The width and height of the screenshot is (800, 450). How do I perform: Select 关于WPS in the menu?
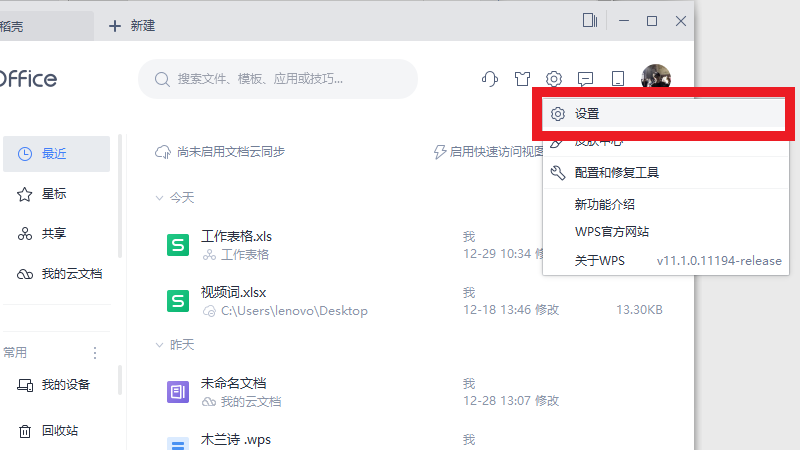[599, 261]
